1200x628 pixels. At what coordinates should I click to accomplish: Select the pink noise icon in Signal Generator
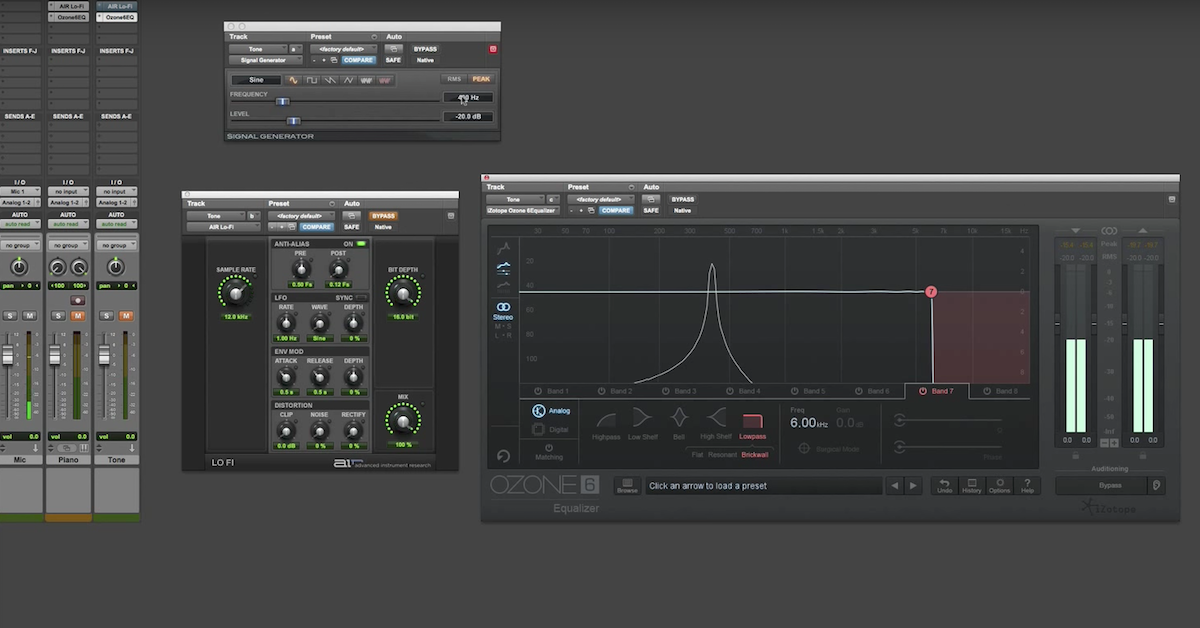click(385, 80)
